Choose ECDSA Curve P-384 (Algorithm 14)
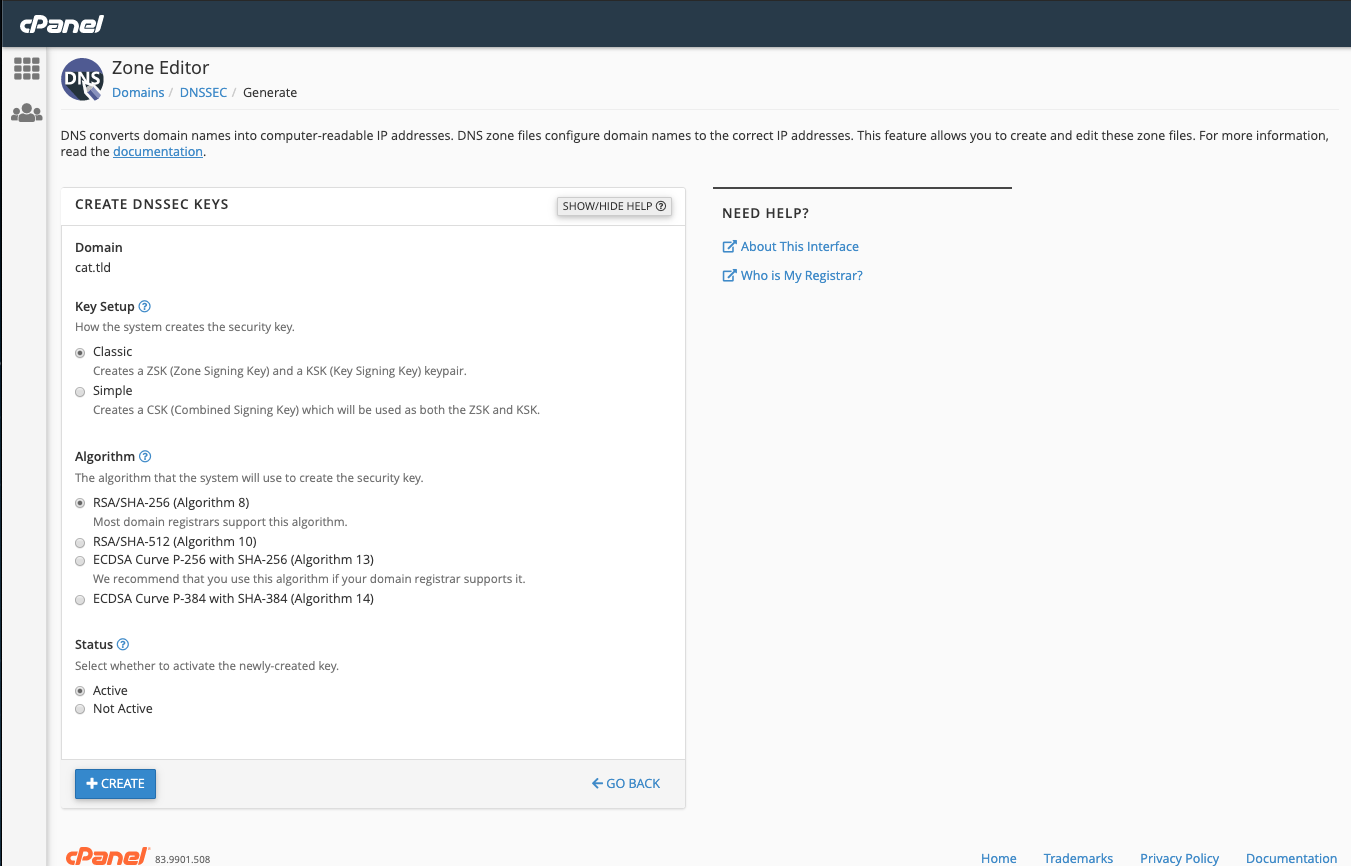The height and width of the screenshot is (866, 1351). click(x=80, y=600)
